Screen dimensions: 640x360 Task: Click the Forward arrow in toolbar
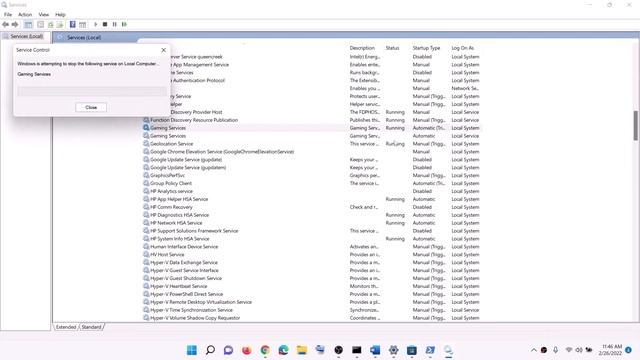pyautogui.click(x=15, y=24)
